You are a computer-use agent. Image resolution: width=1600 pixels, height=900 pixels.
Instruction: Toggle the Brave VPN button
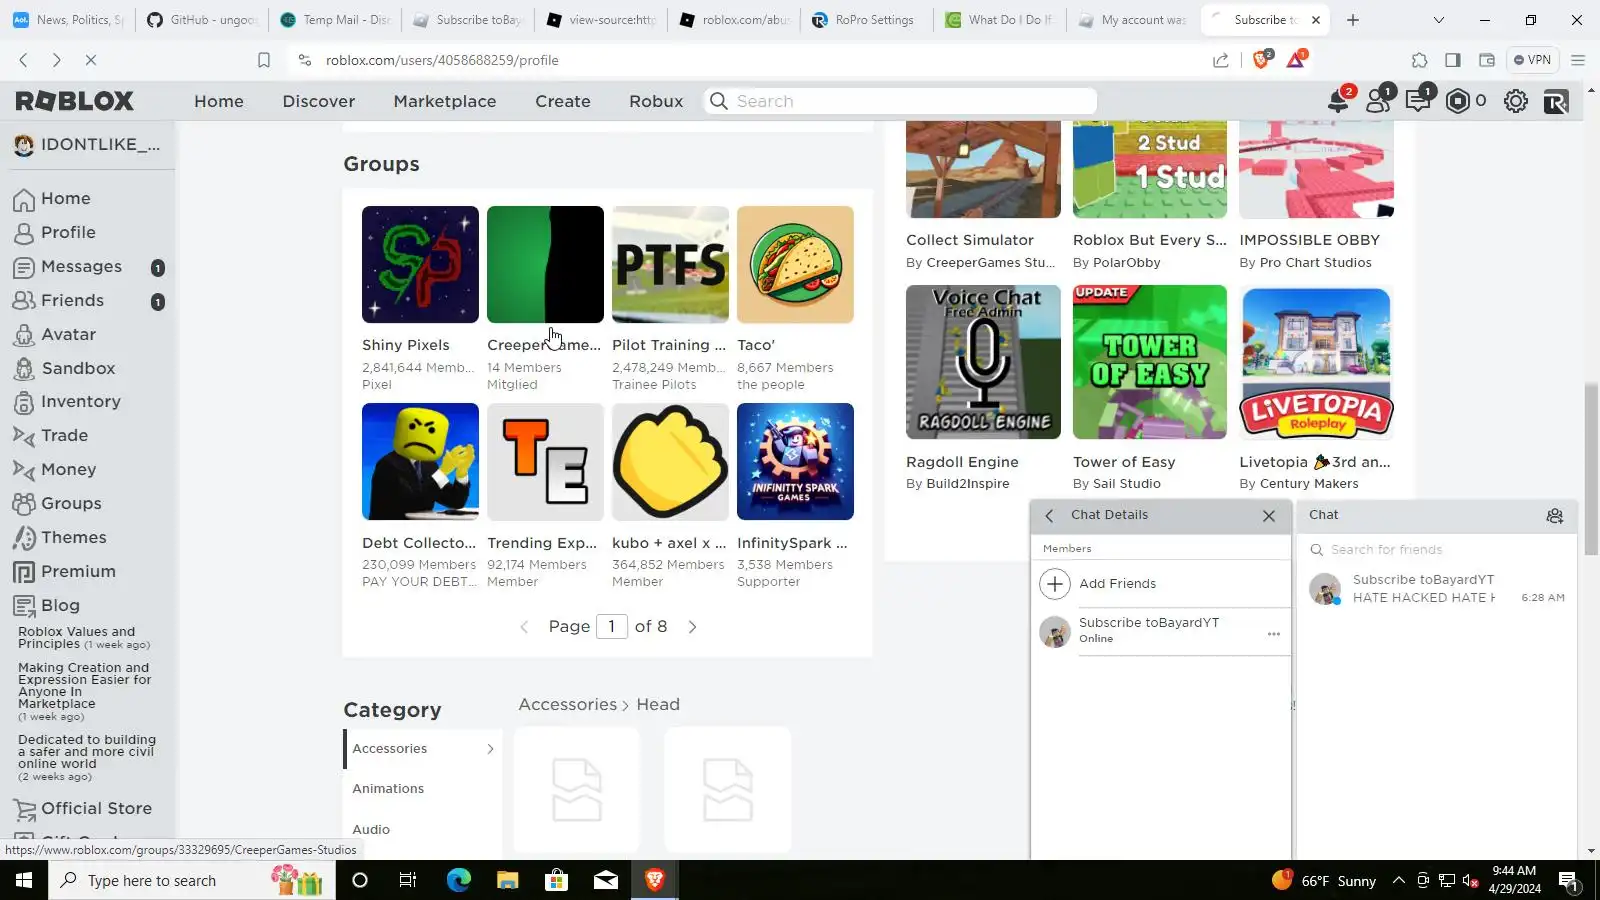coord(1532,60)
